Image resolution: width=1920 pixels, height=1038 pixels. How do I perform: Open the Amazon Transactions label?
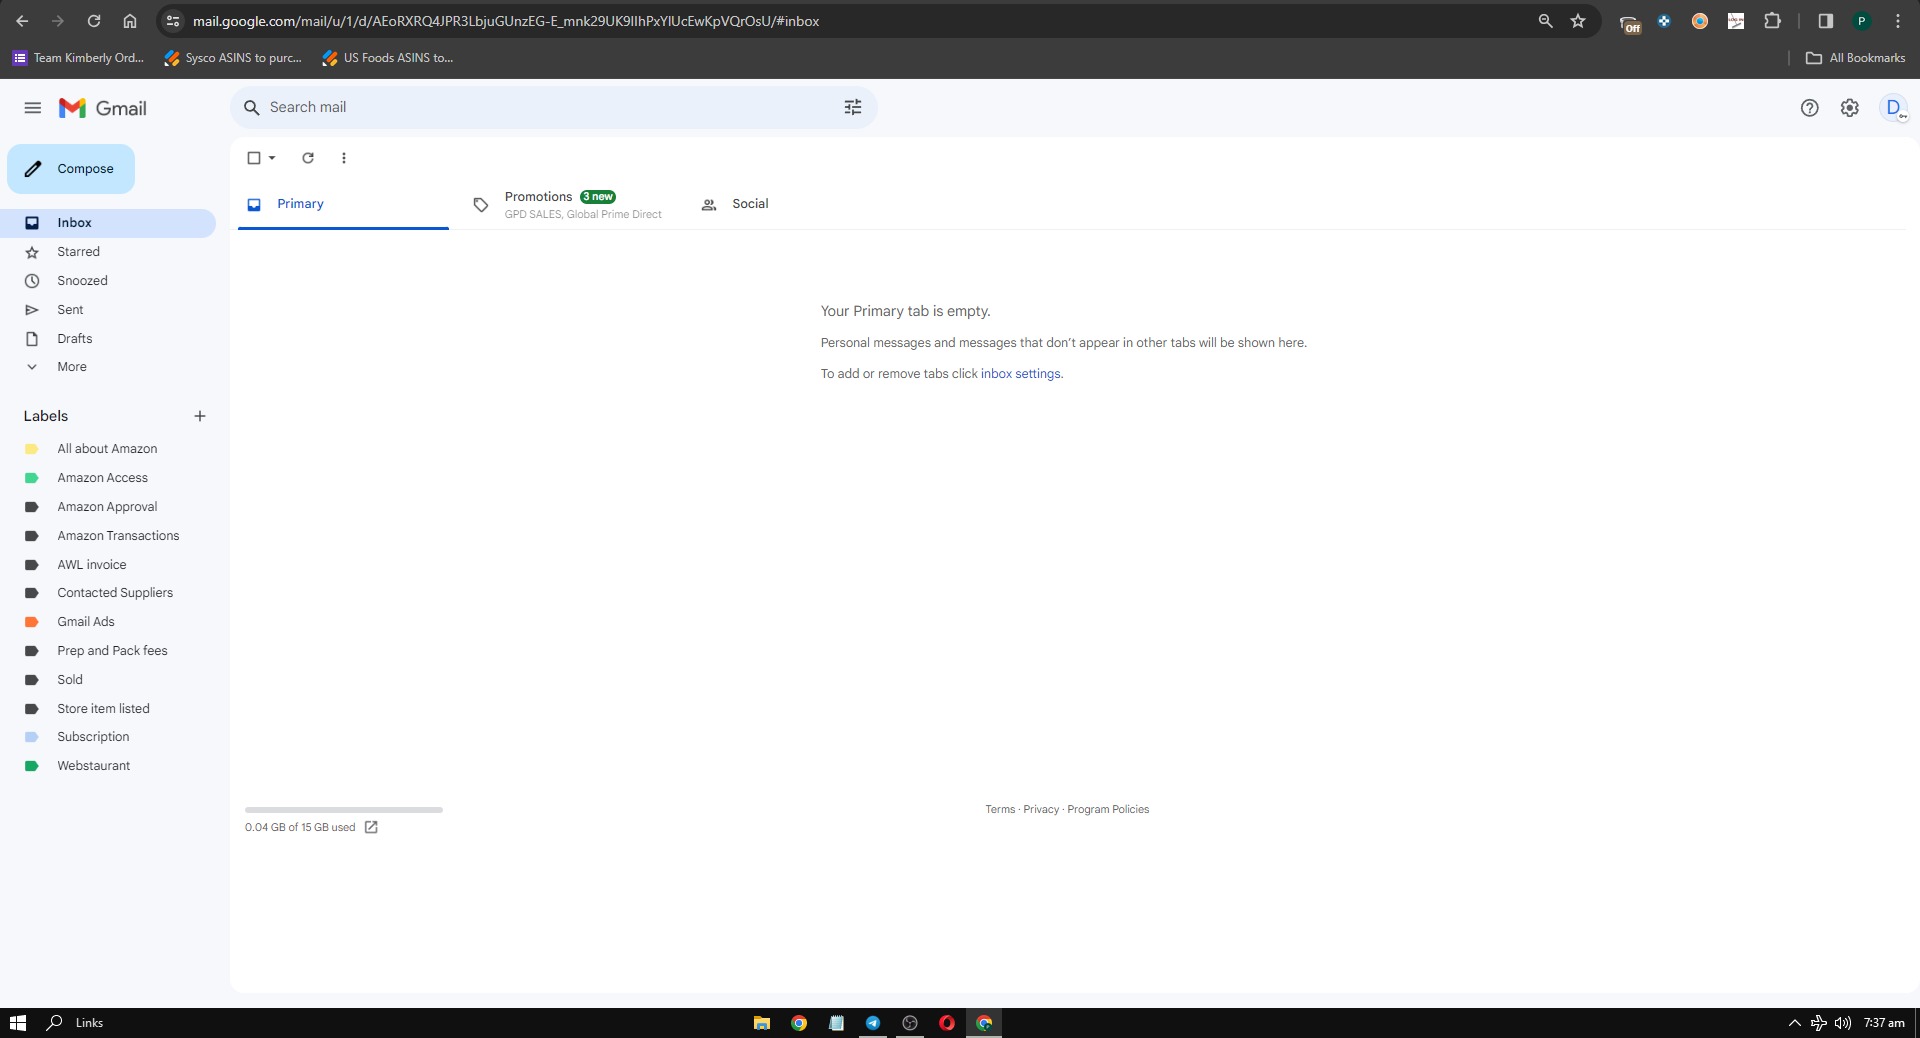108,536
